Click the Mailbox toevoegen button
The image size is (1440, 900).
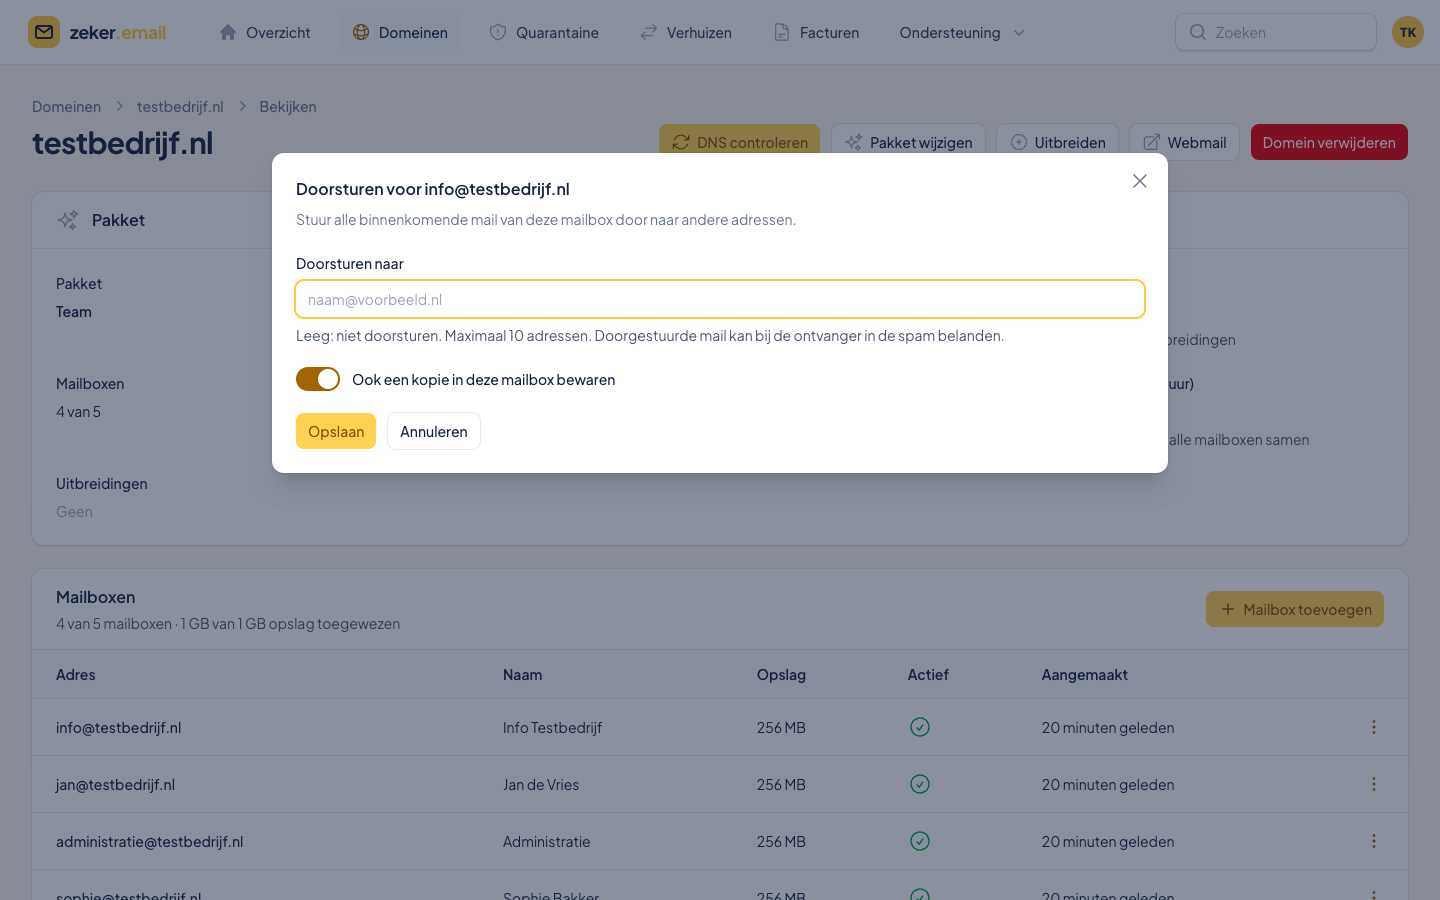(x=1295, y=609)
